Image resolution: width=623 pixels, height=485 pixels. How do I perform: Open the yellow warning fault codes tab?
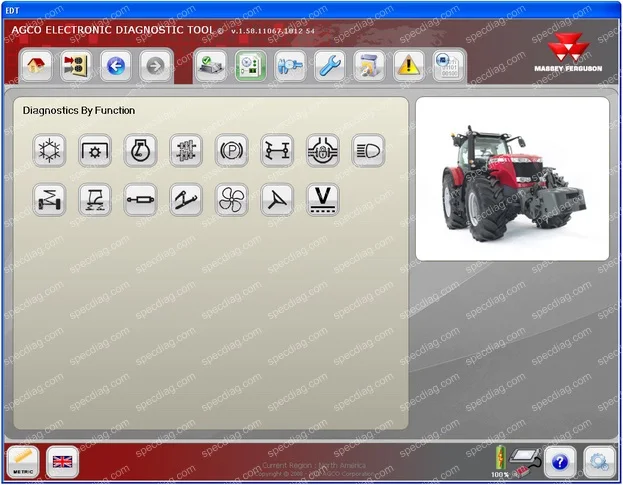point(409,66)
